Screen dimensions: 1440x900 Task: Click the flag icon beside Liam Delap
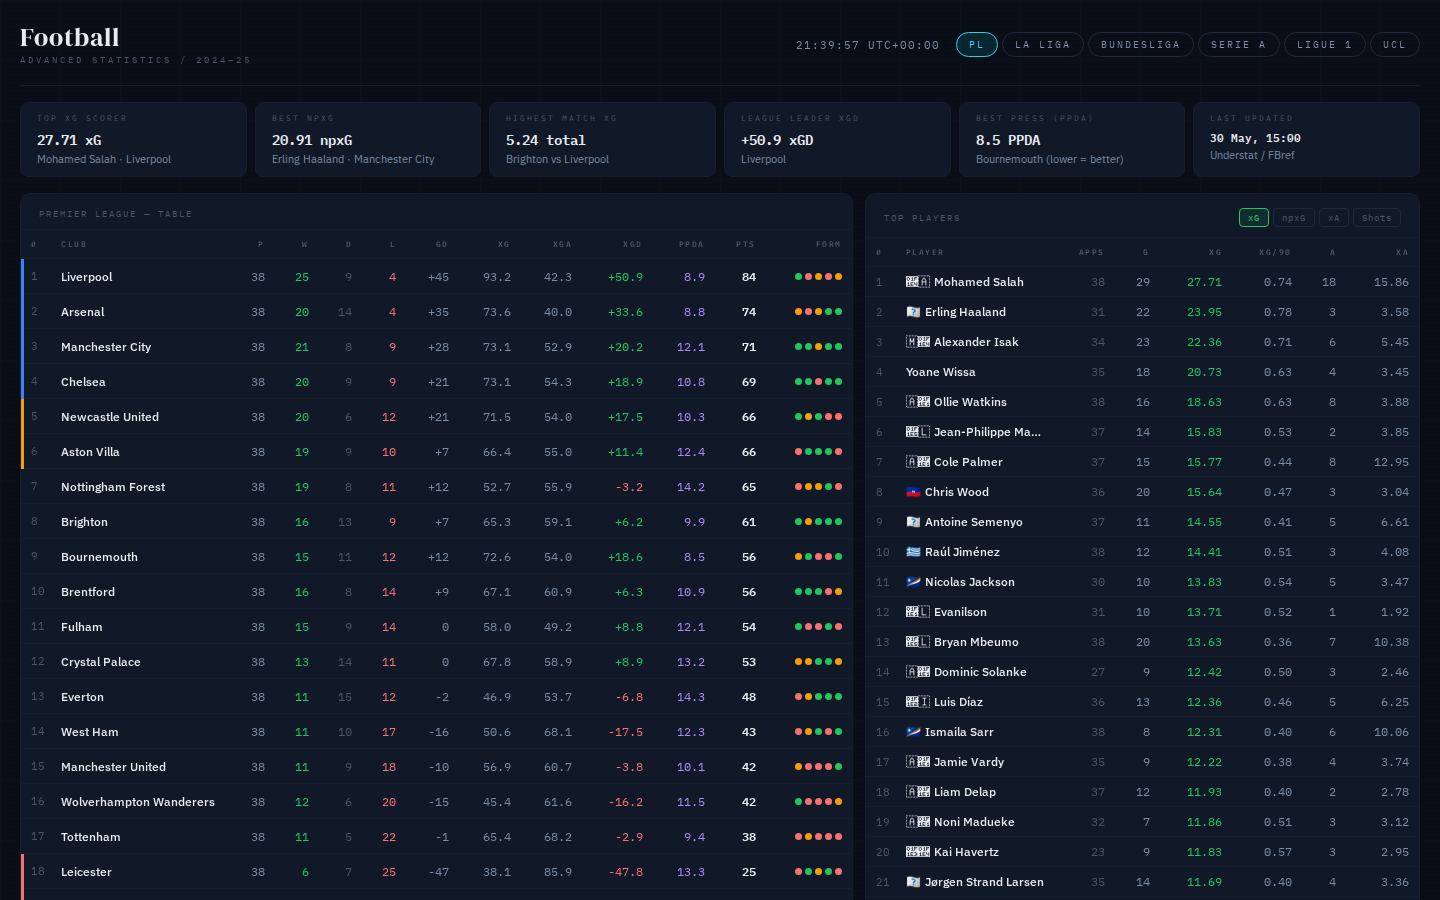tap(918, 792)
